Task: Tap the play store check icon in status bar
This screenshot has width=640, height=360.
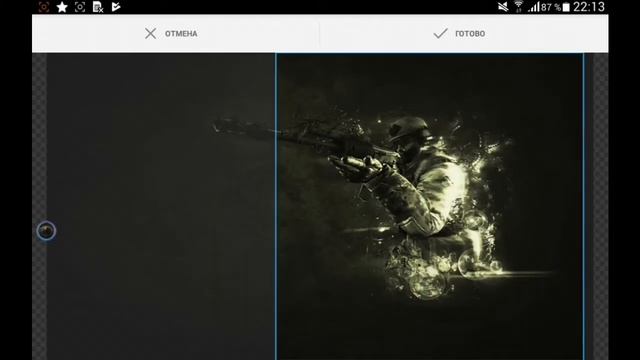Action: click(116, 7)
